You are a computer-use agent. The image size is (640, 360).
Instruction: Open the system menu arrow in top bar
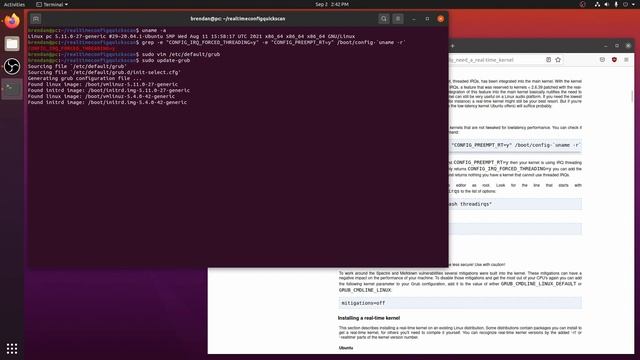pyautogui.click(x=633, y=4)
